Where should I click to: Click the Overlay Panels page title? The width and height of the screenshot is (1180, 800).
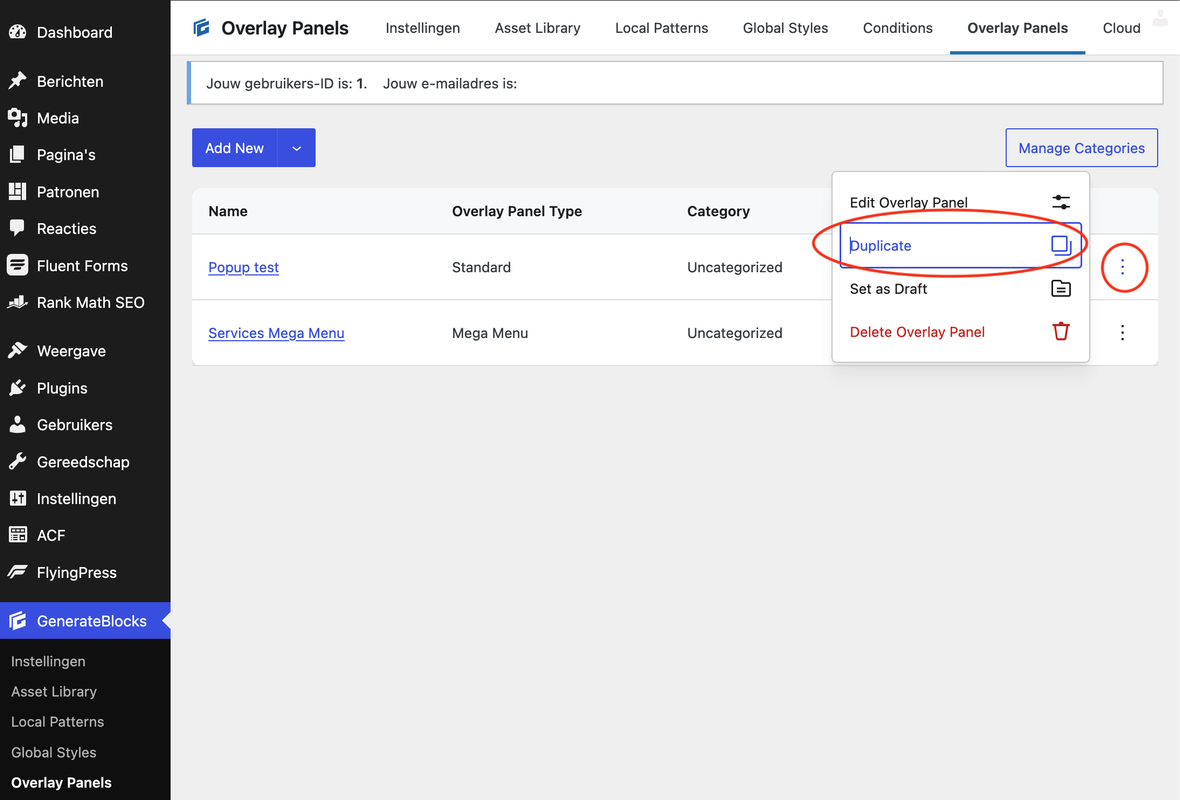coord(284,28)
